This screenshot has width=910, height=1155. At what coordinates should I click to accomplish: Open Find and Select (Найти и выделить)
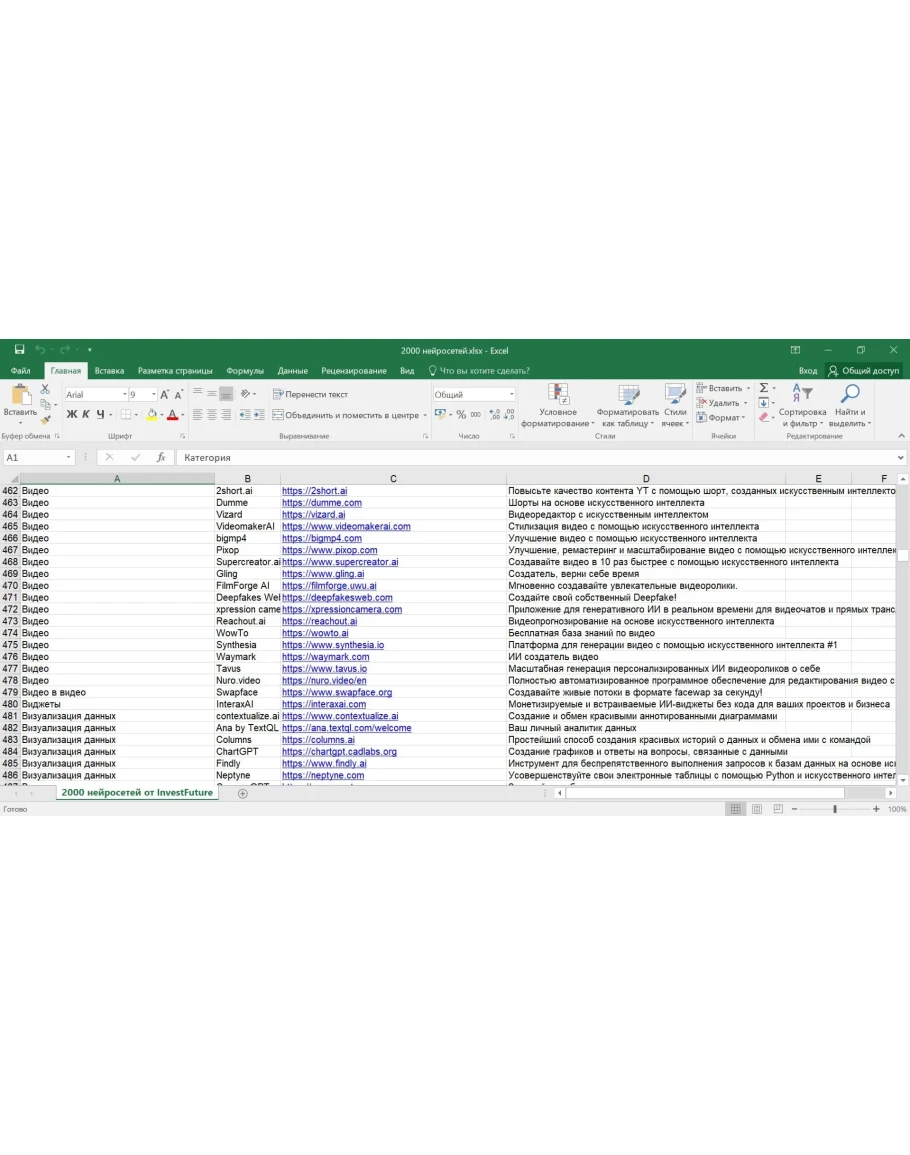tap(850, 405)
